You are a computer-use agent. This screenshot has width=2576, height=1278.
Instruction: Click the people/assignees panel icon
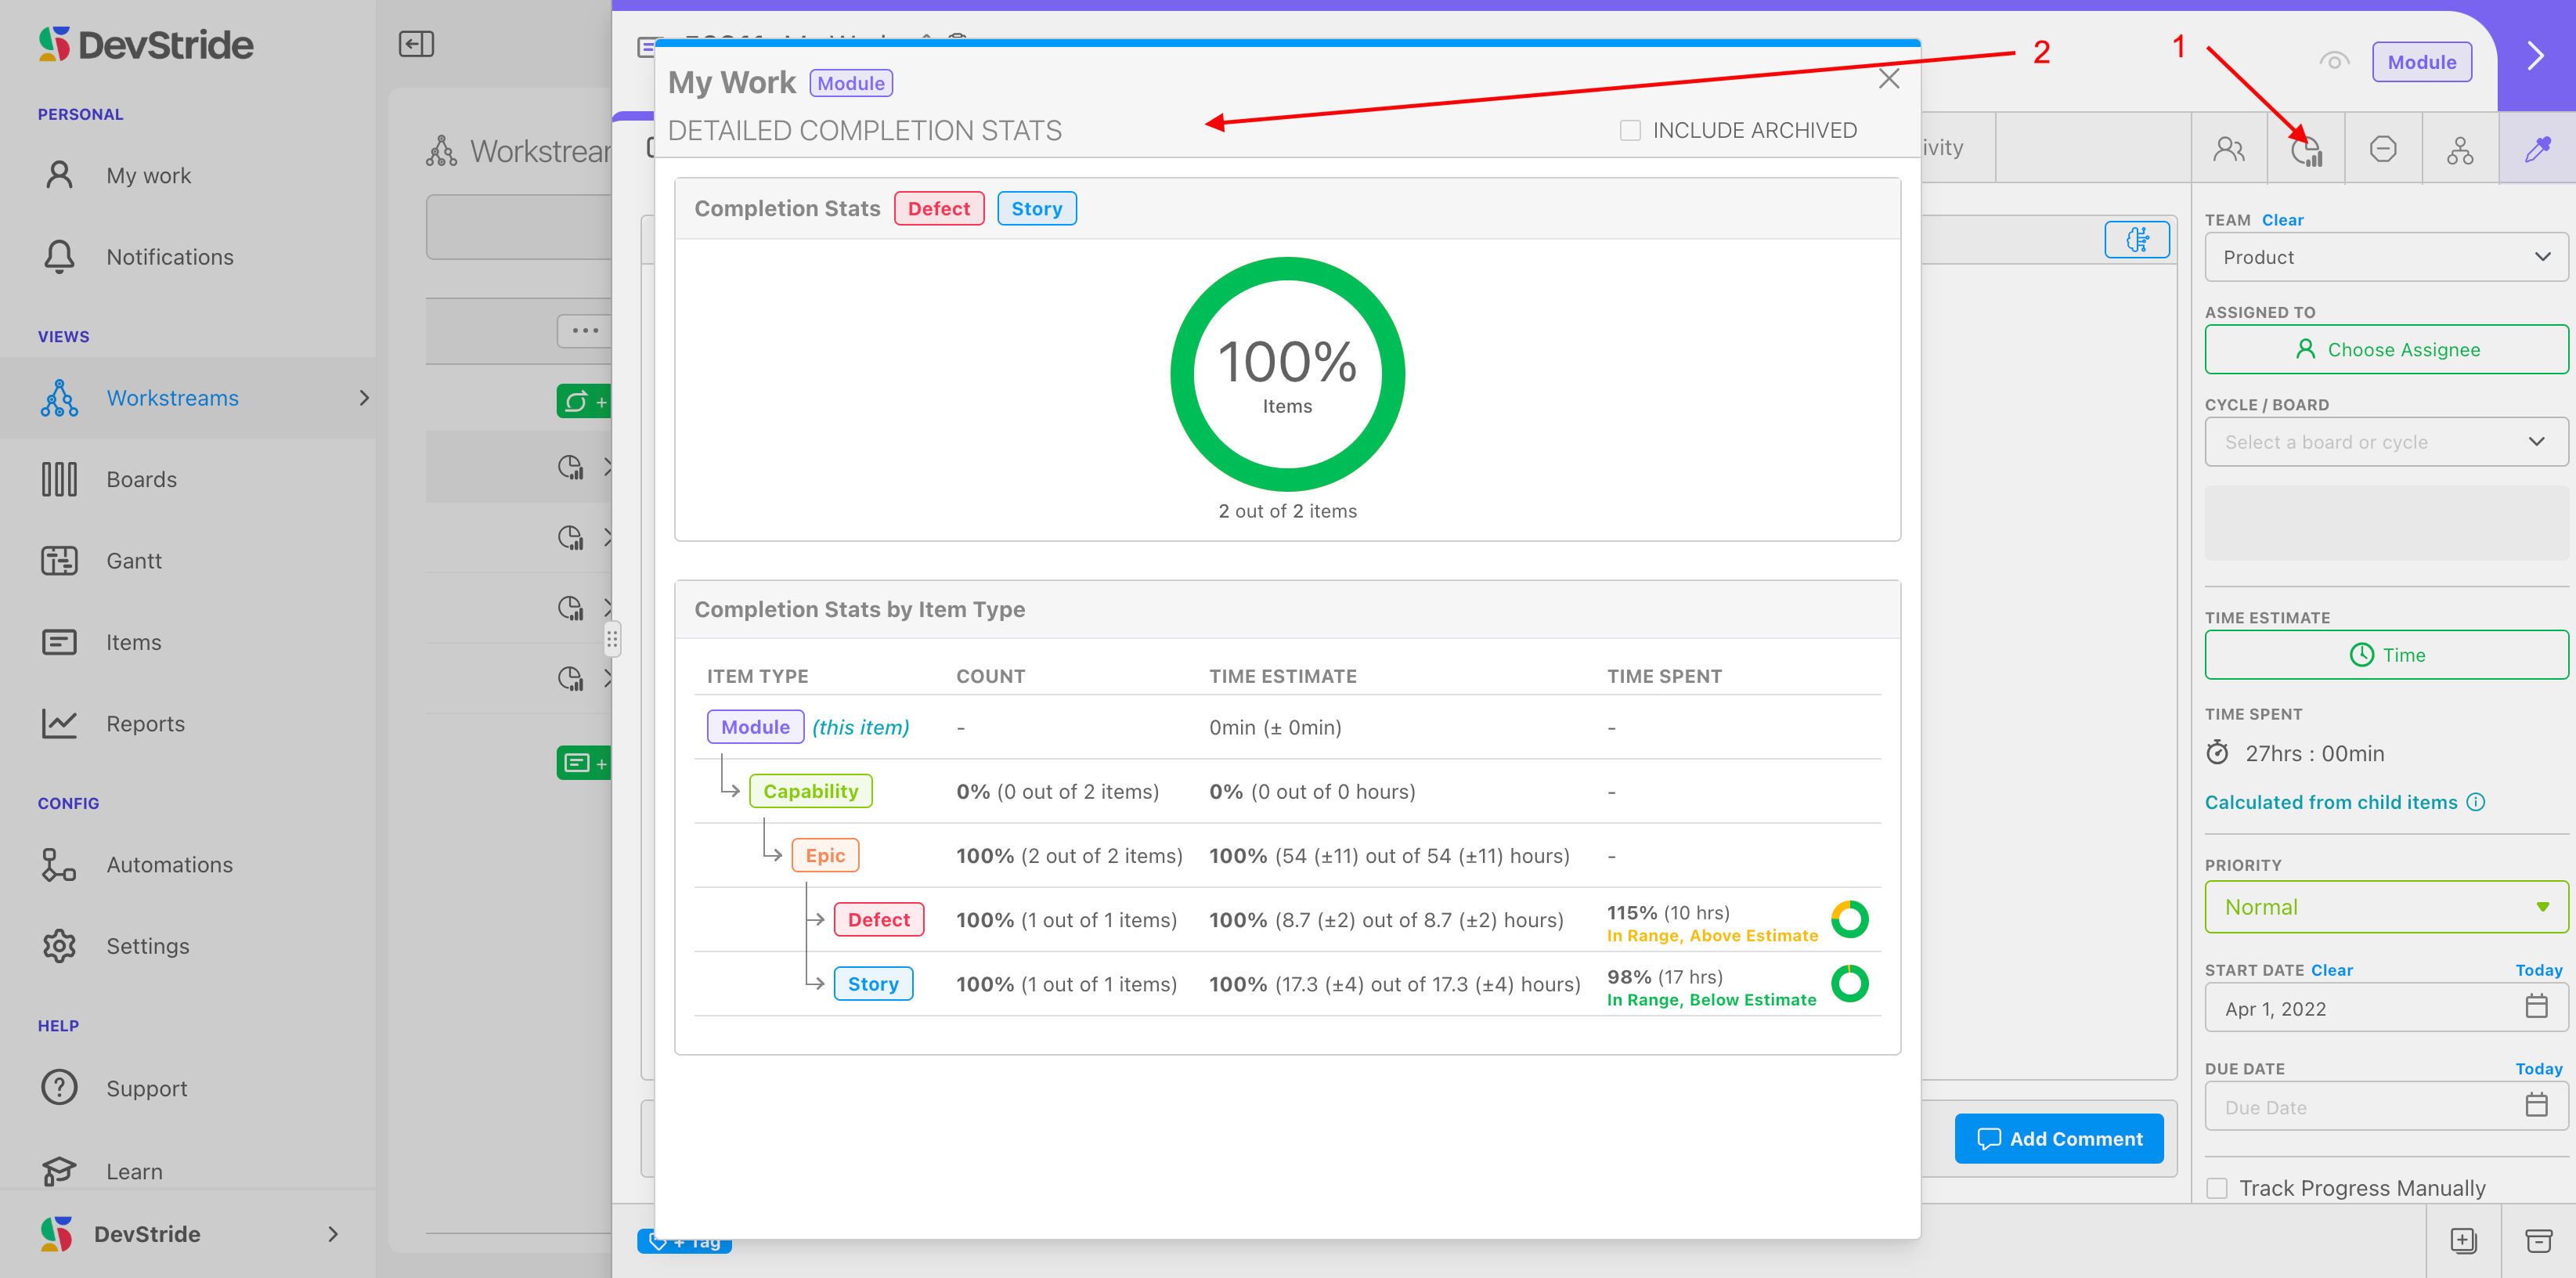[2229, 150]
